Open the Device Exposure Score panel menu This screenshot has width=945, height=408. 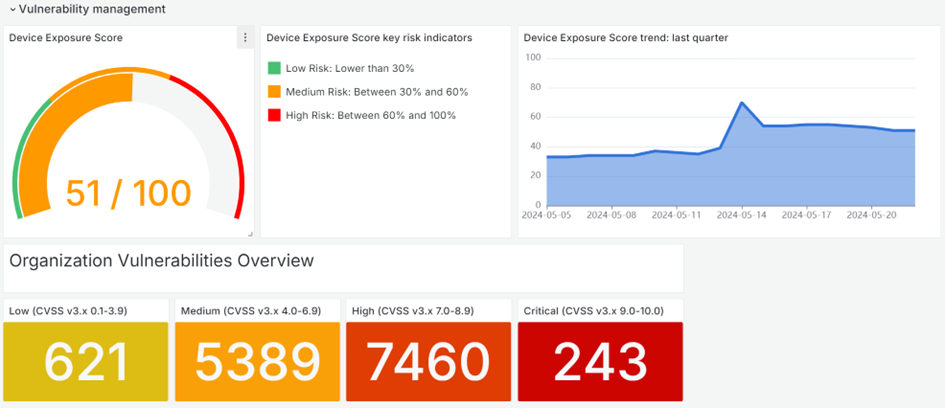pyautogui.click(x=245, y=38)
